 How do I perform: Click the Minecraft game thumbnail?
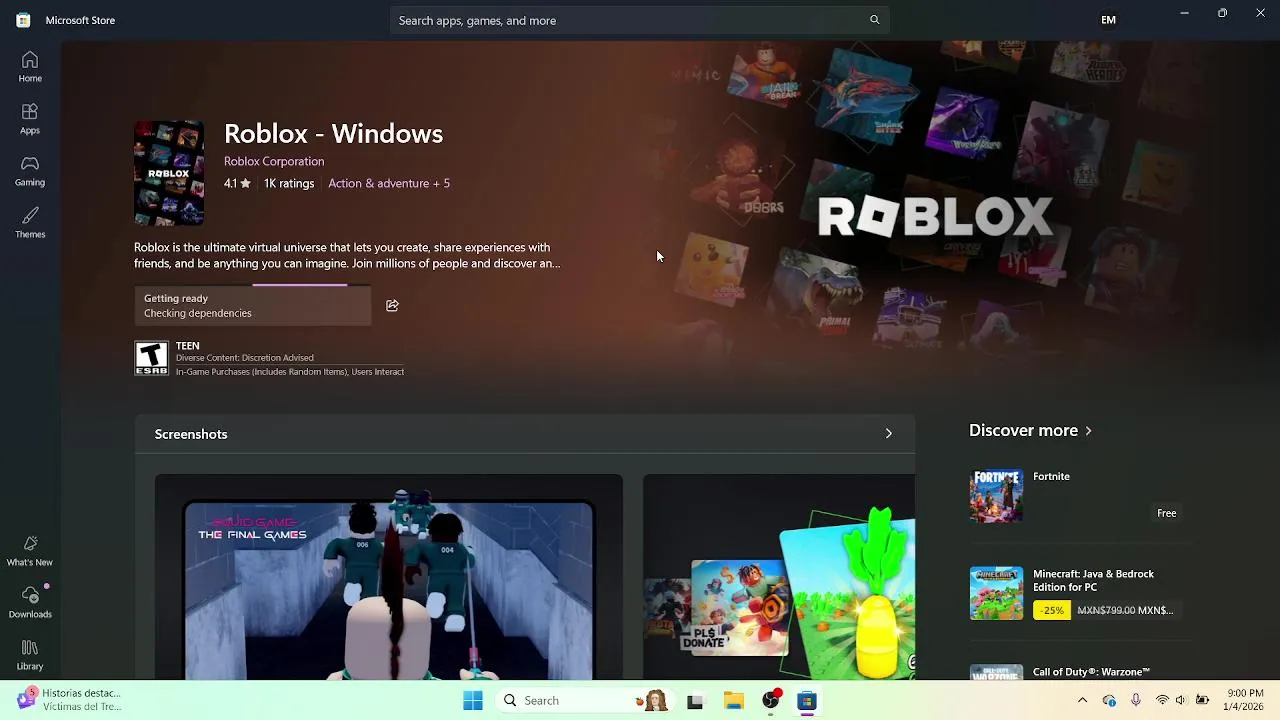pos(996,593)
